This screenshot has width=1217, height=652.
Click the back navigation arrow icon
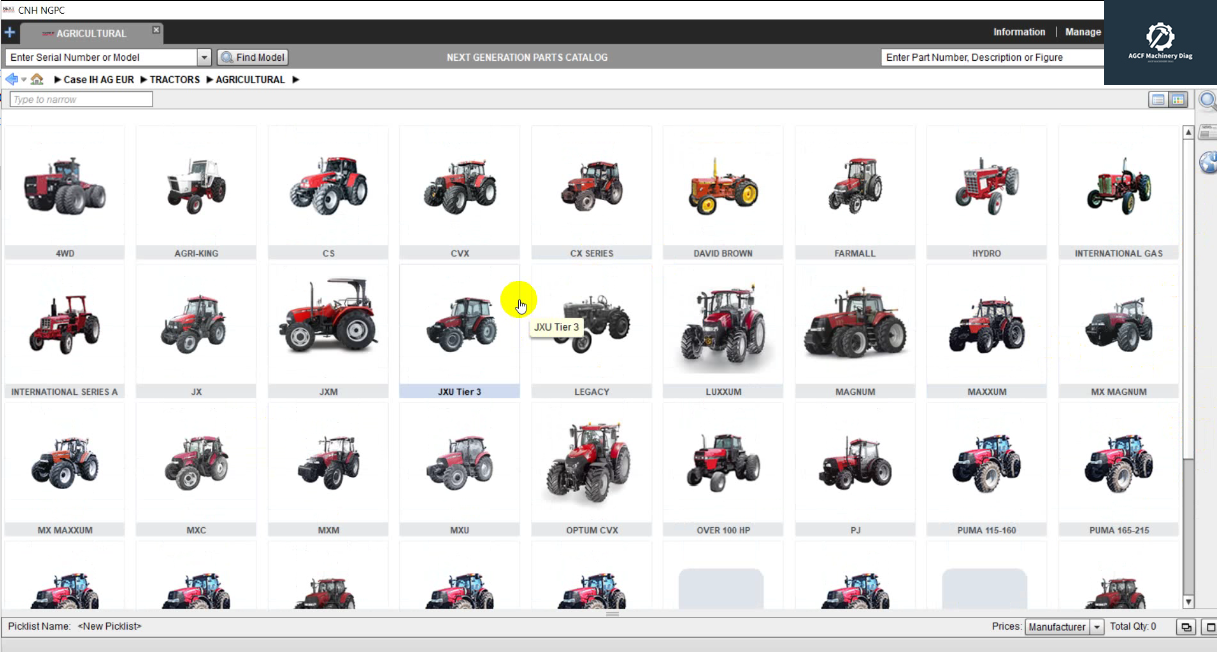[10, 79]
